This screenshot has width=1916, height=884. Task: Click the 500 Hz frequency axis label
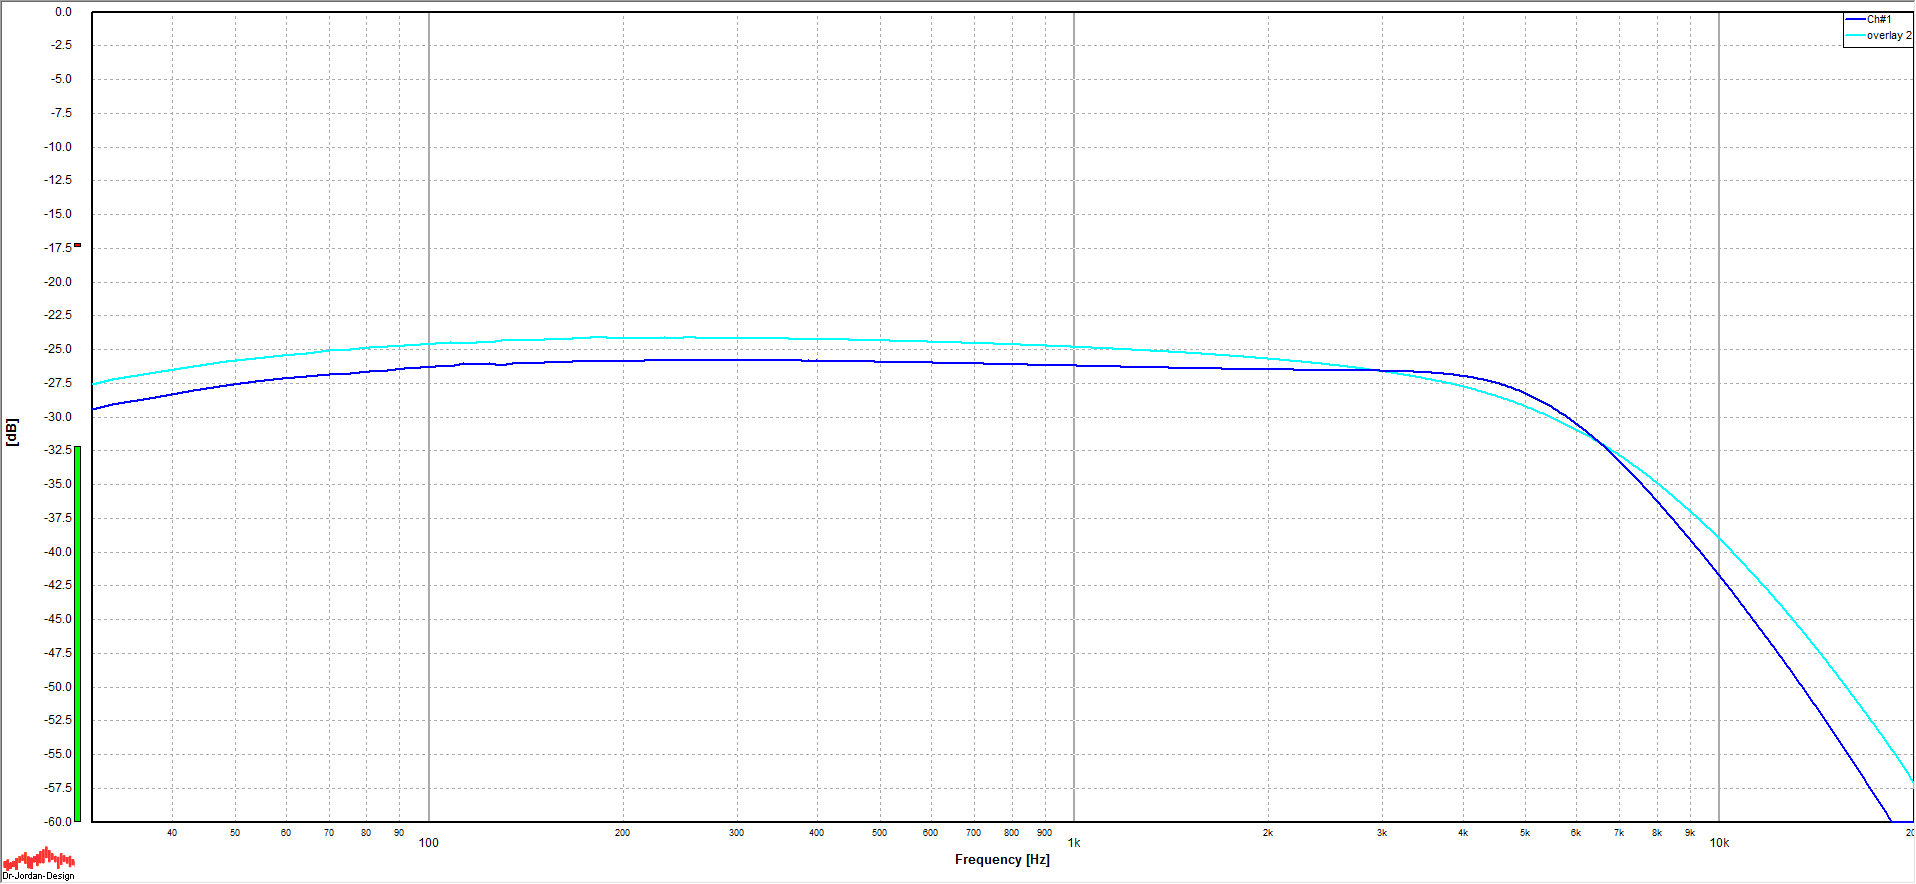coord(879,833)
